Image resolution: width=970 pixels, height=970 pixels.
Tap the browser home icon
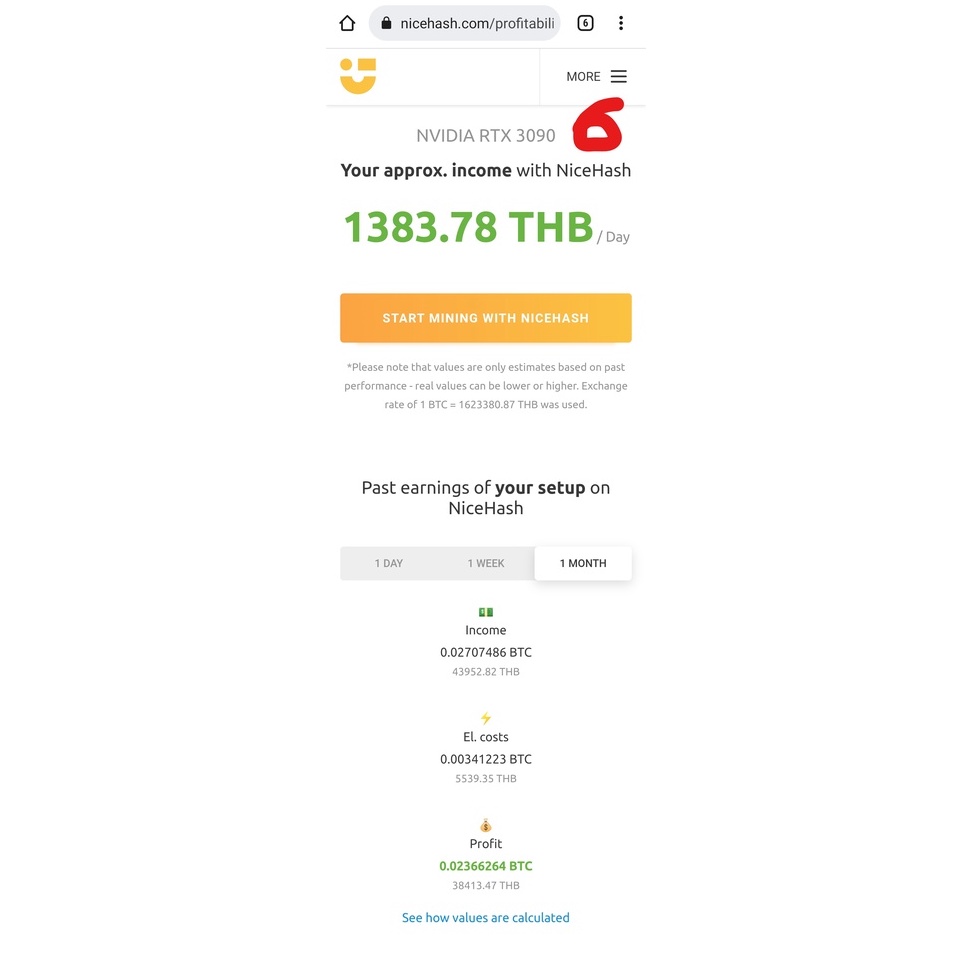click(x=347, y=24)
